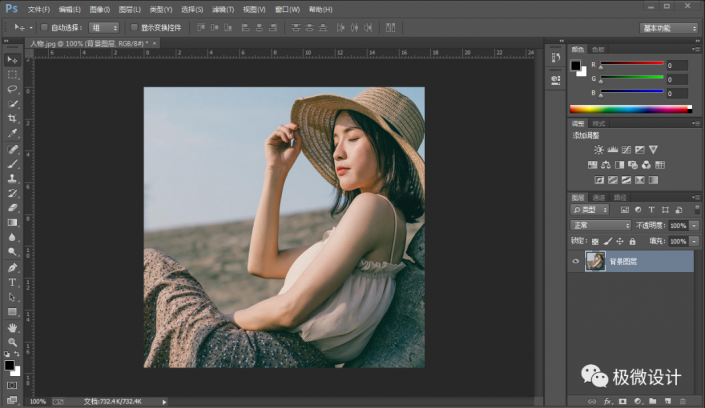The image size is (705, 408).
Task: Choose the Hand tool
Action: (13, 327)
